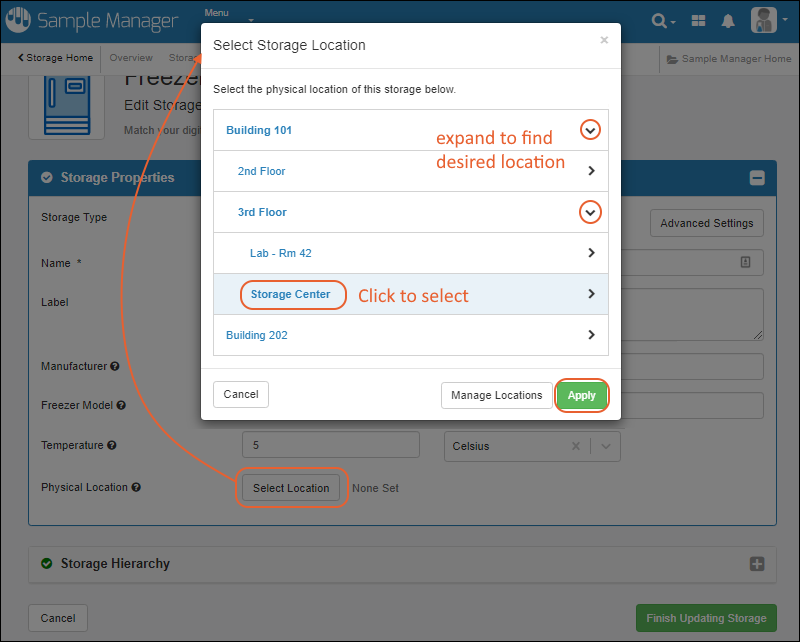This screenshot has width=800, height=642.
Task: Select Storage Center location row
Action: tap(291, 294)
